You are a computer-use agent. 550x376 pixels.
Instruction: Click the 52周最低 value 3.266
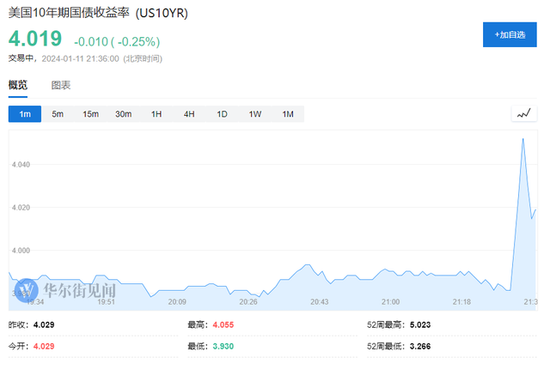(420, 346)
